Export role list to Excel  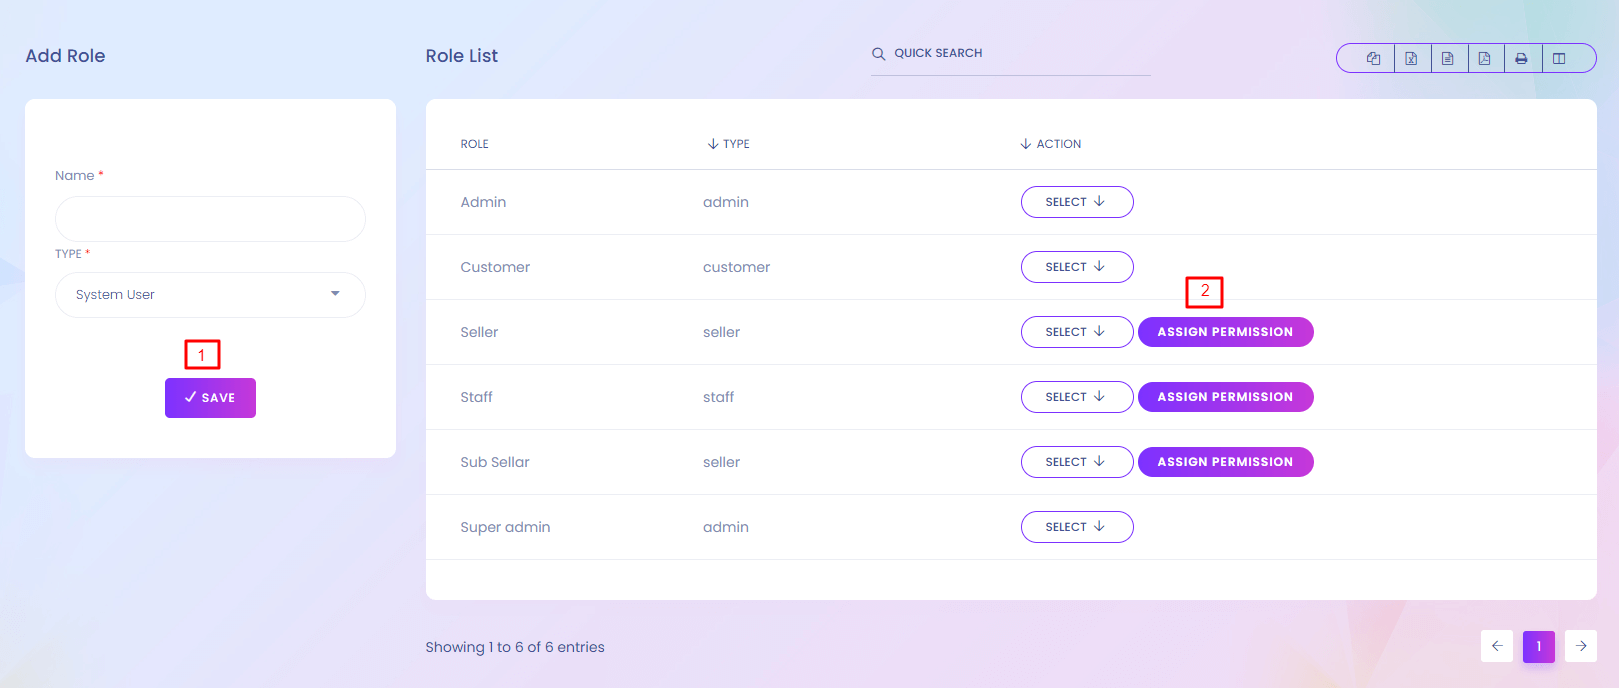(1411, 59)
